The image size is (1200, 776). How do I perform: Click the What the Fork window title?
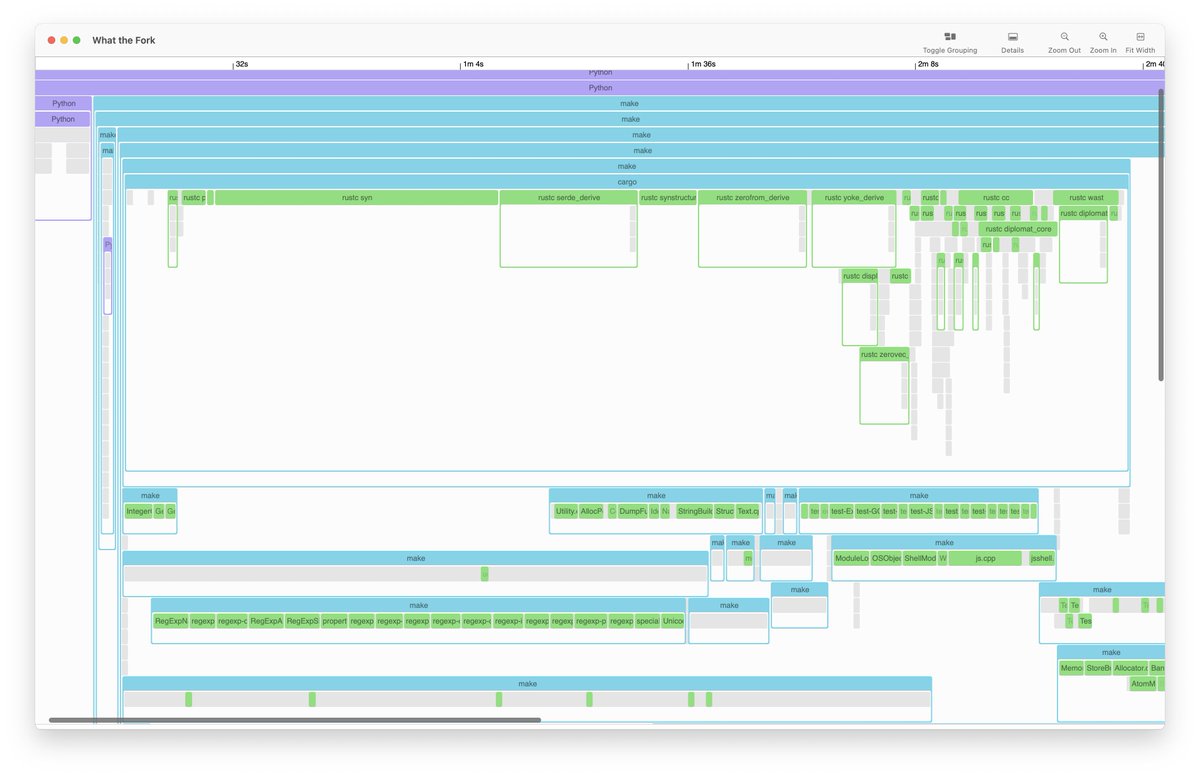point(124,40)
